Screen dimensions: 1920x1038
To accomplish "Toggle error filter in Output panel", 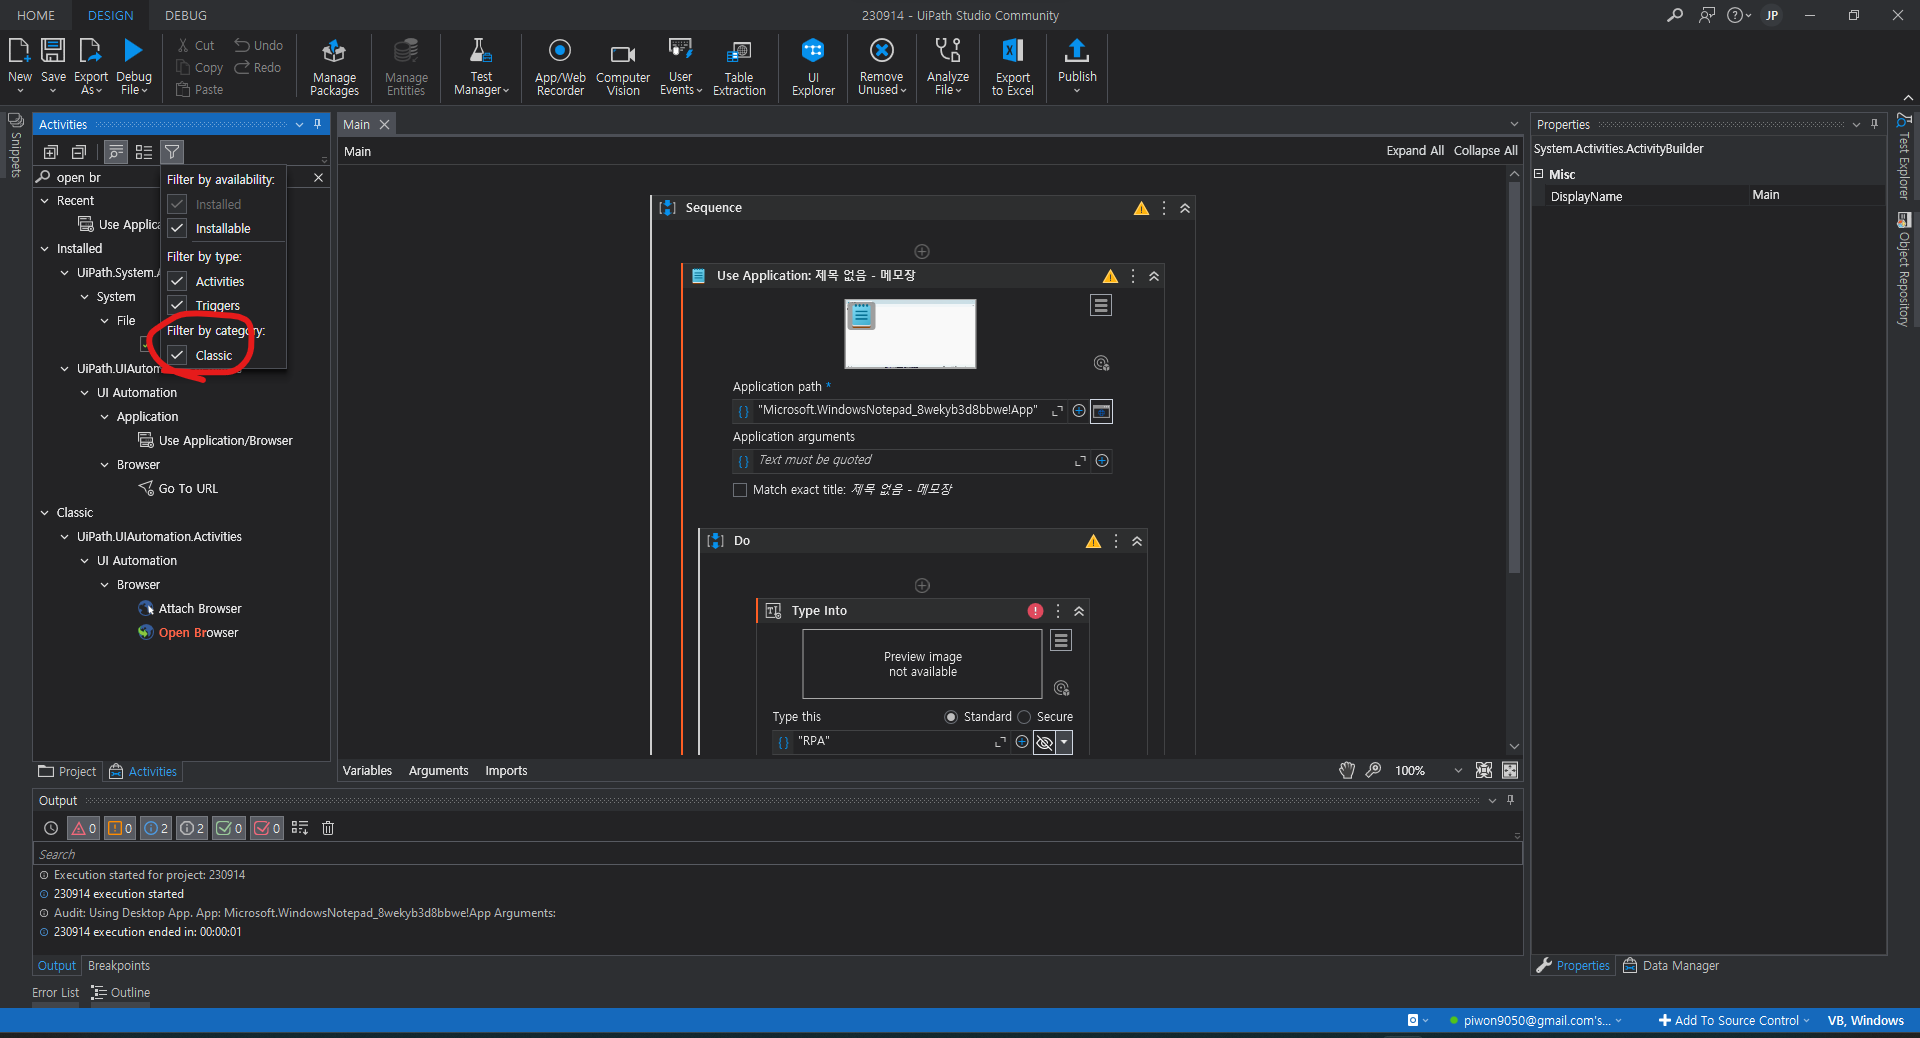I will tap(83, 828).
